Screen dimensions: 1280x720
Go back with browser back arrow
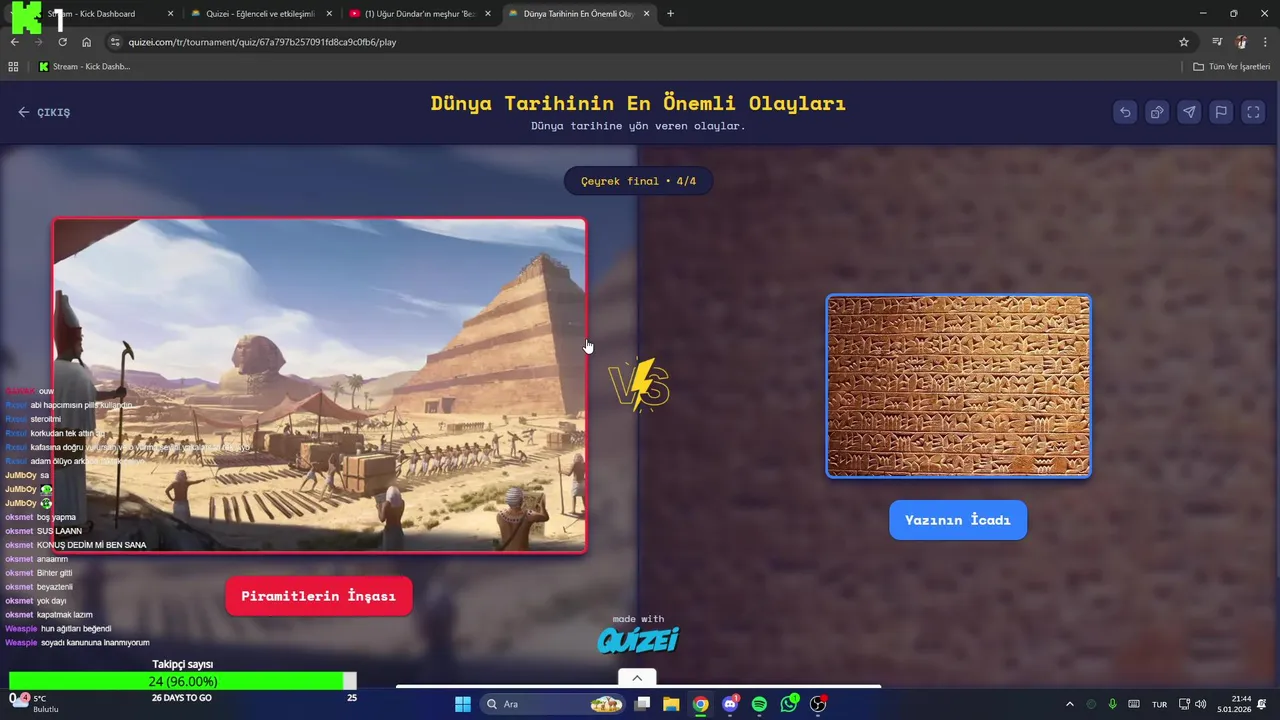15,42
